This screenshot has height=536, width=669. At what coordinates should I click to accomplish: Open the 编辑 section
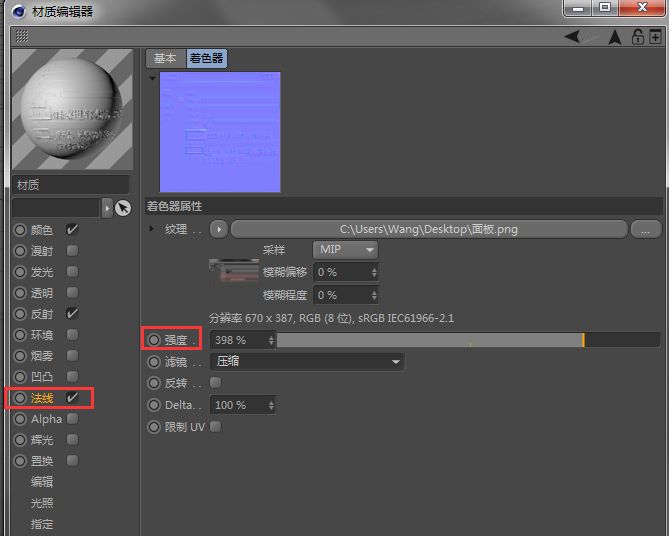tap(42, 482)
